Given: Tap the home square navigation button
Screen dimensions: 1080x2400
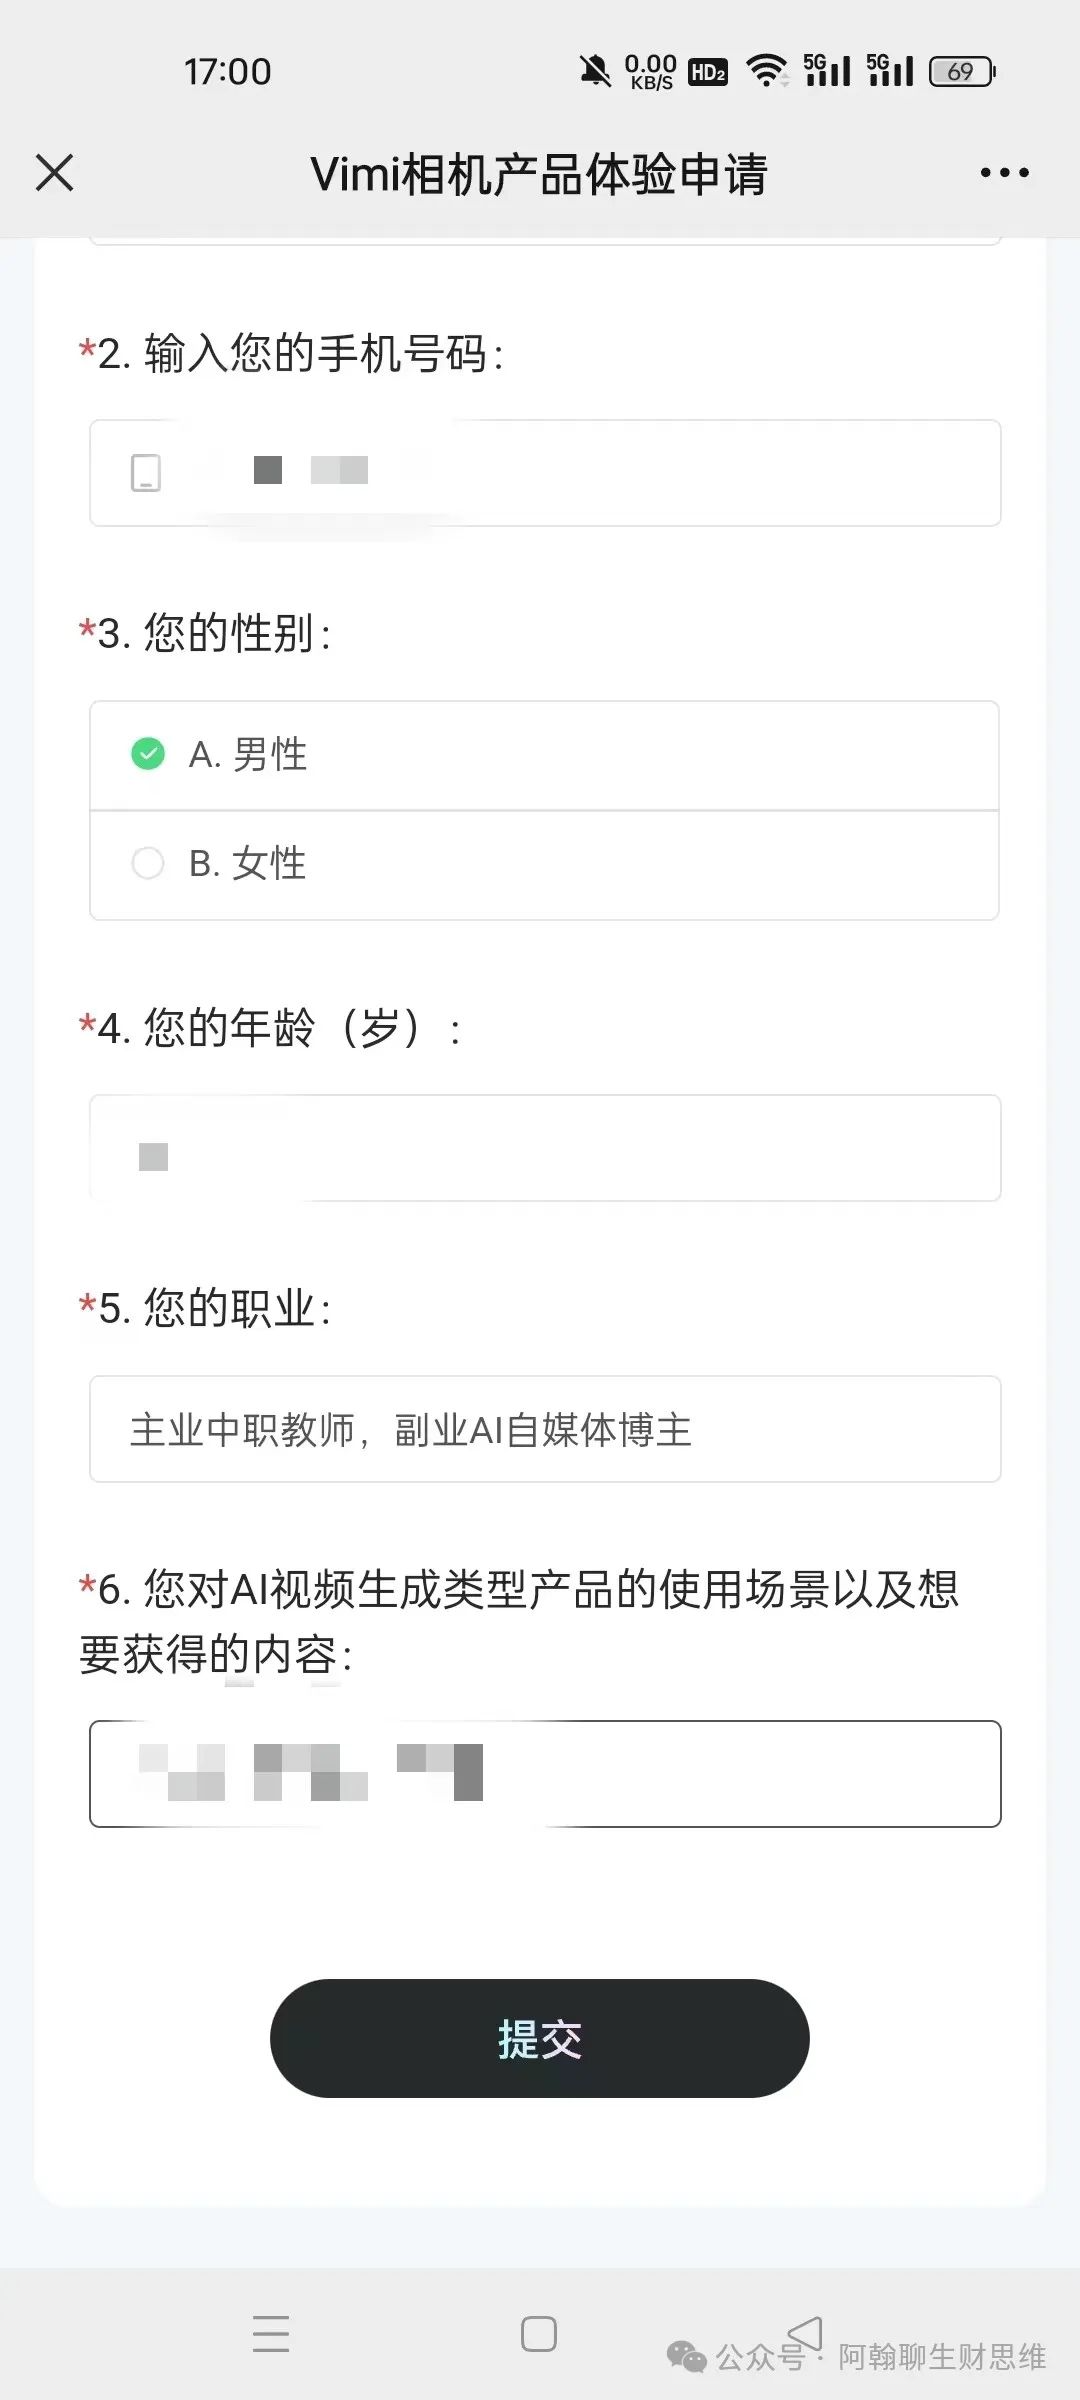Looking at the screenshot, I should click(x=539, y=2333).
